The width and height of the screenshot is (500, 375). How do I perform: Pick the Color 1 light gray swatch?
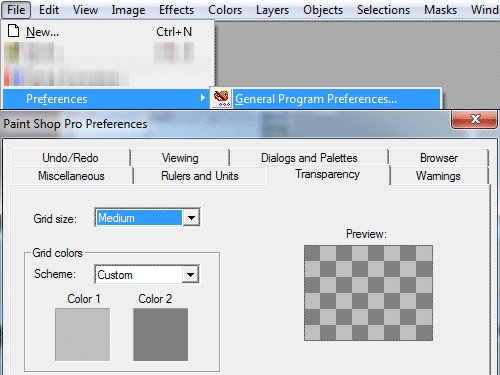point(82,334)
